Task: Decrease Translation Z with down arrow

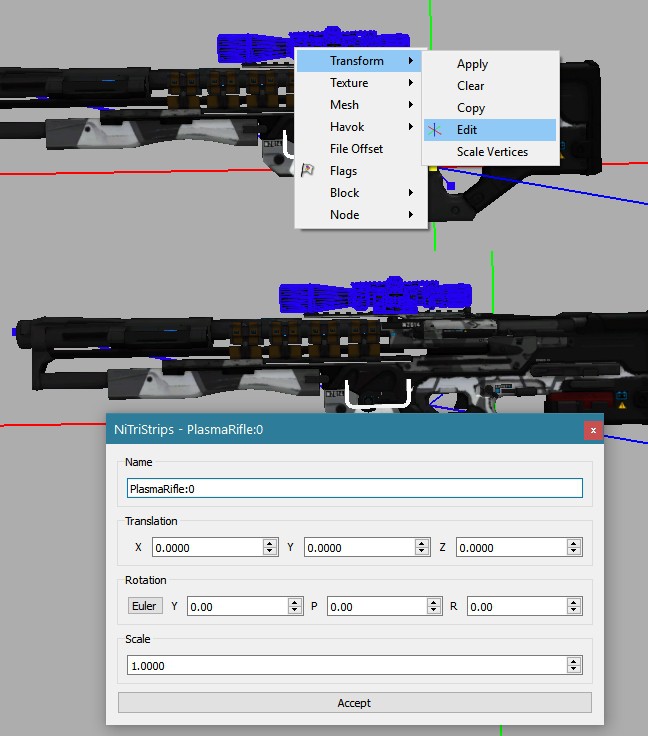Action: tap(574, 552)
